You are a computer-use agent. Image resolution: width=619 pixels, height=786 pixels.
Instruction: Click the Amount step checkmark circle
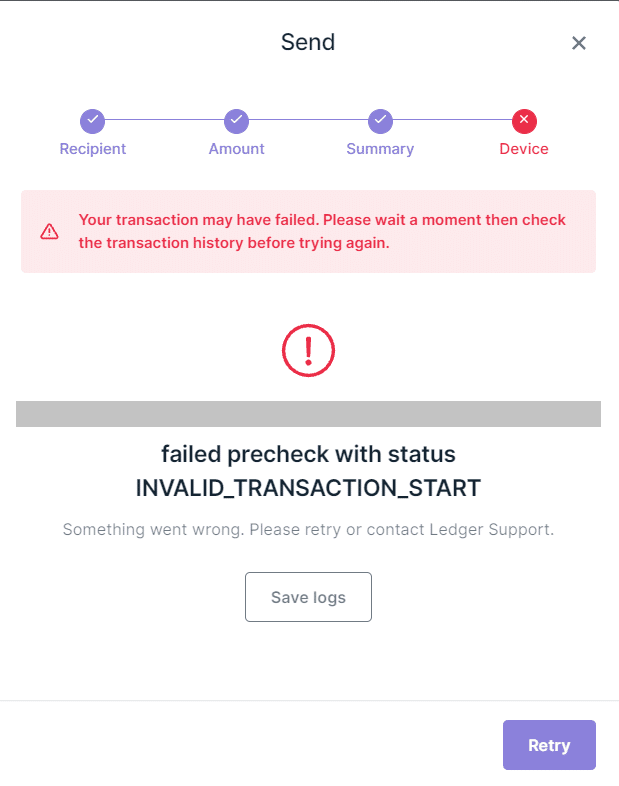point(236,121)
